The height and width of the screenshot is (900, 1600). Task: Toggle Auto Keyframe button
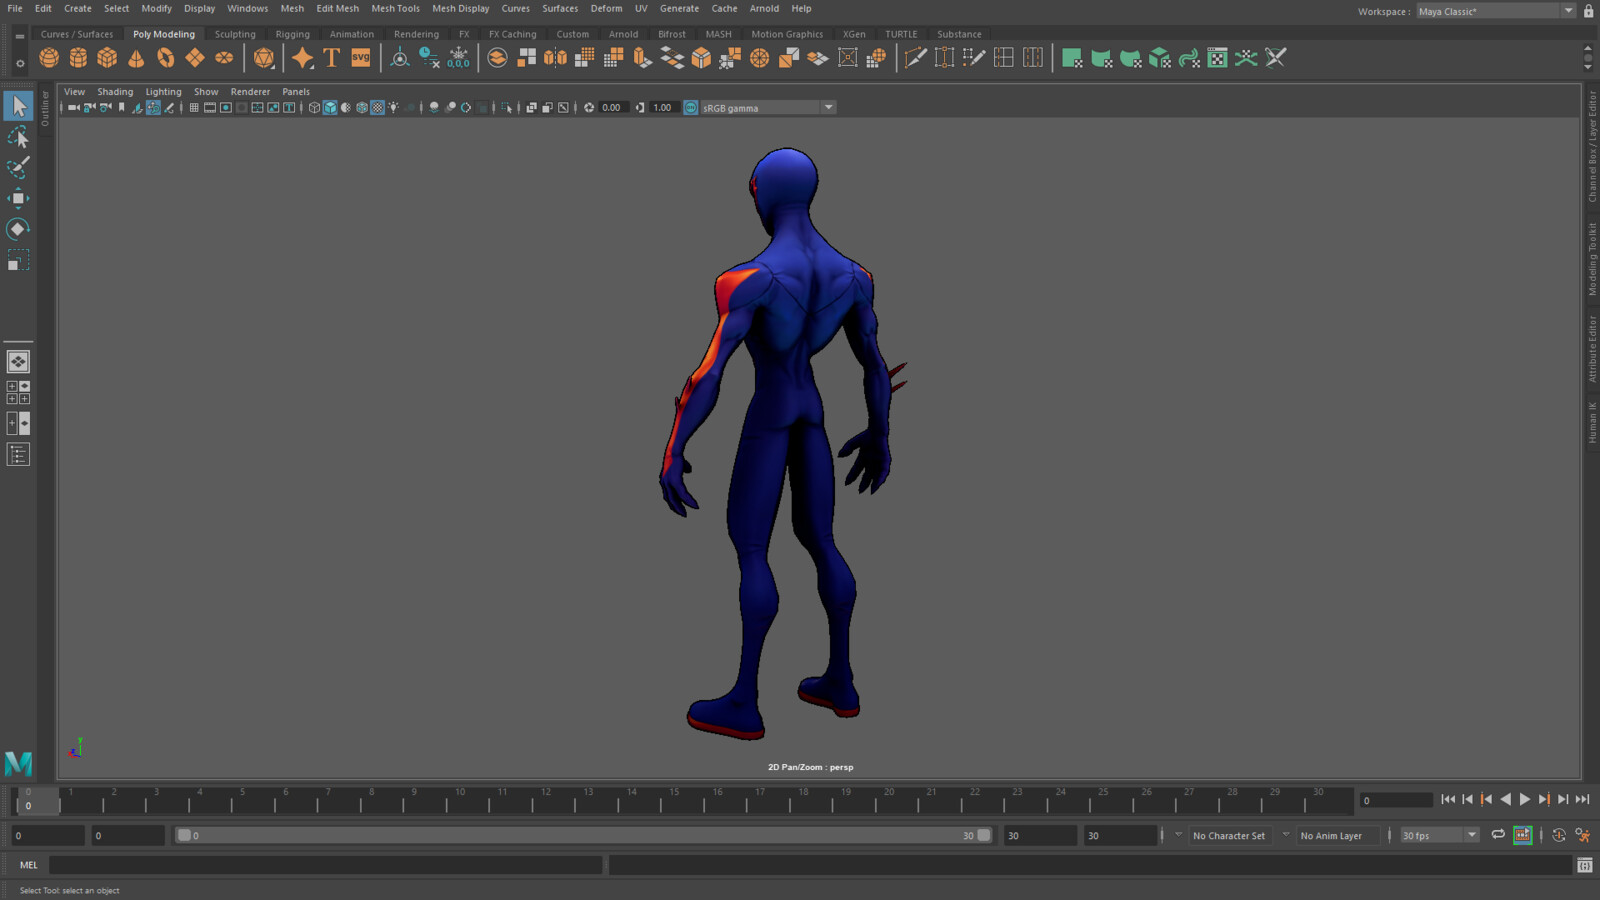click(x=1559, y=835)
